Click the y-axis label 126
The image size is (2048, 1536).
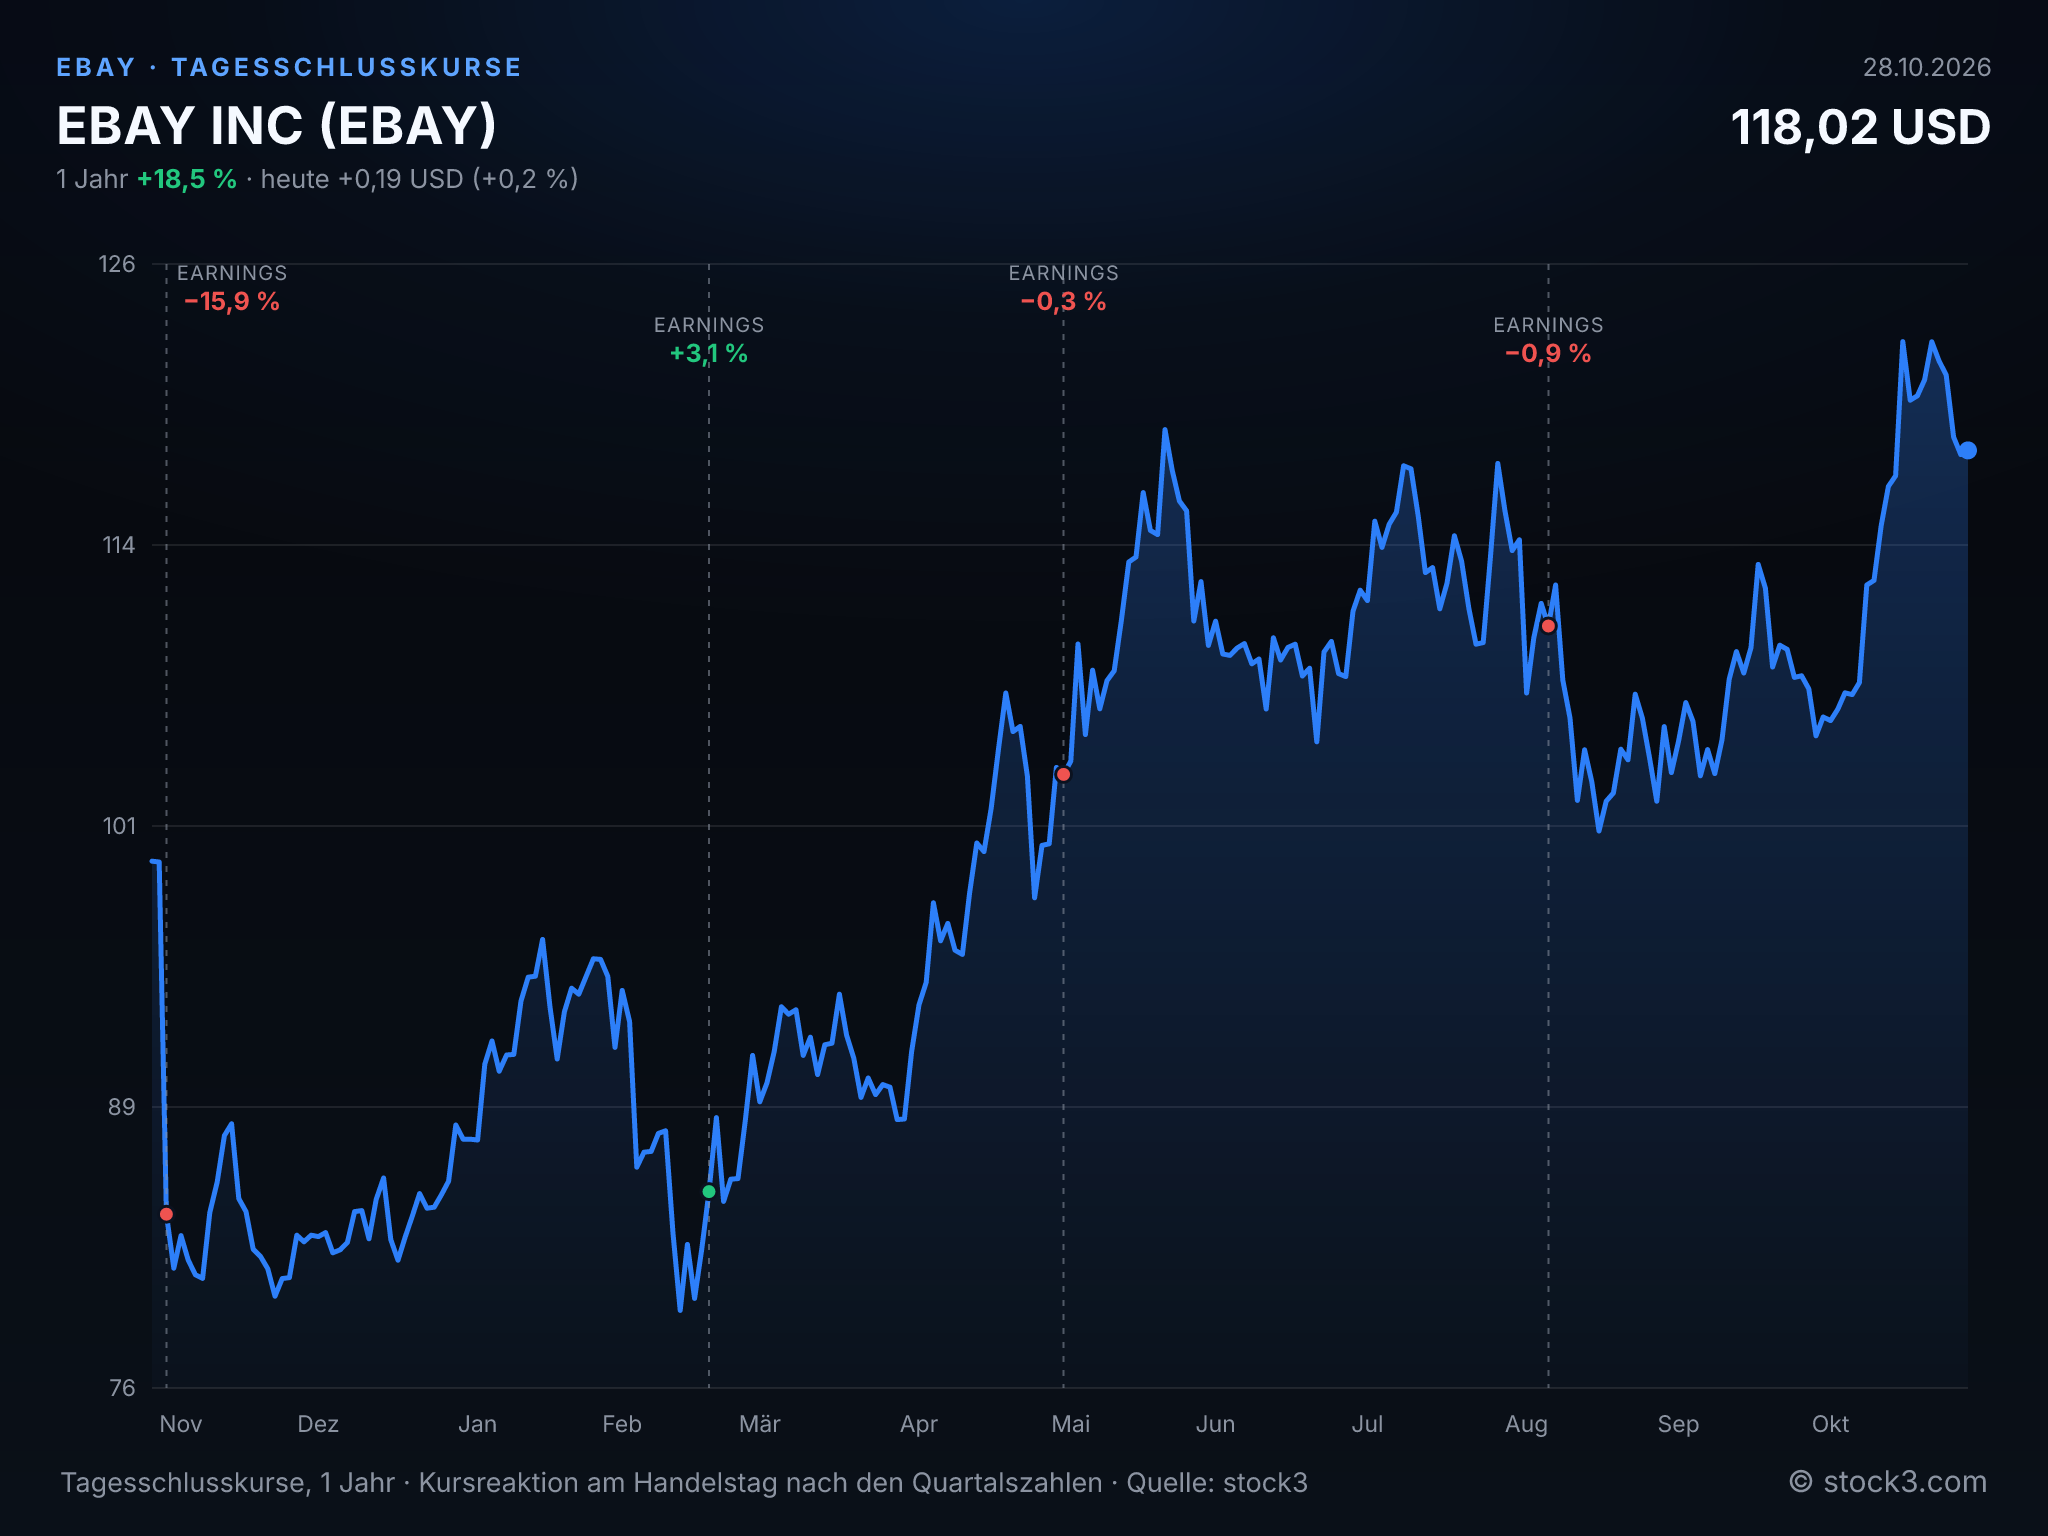click(116, 264)
